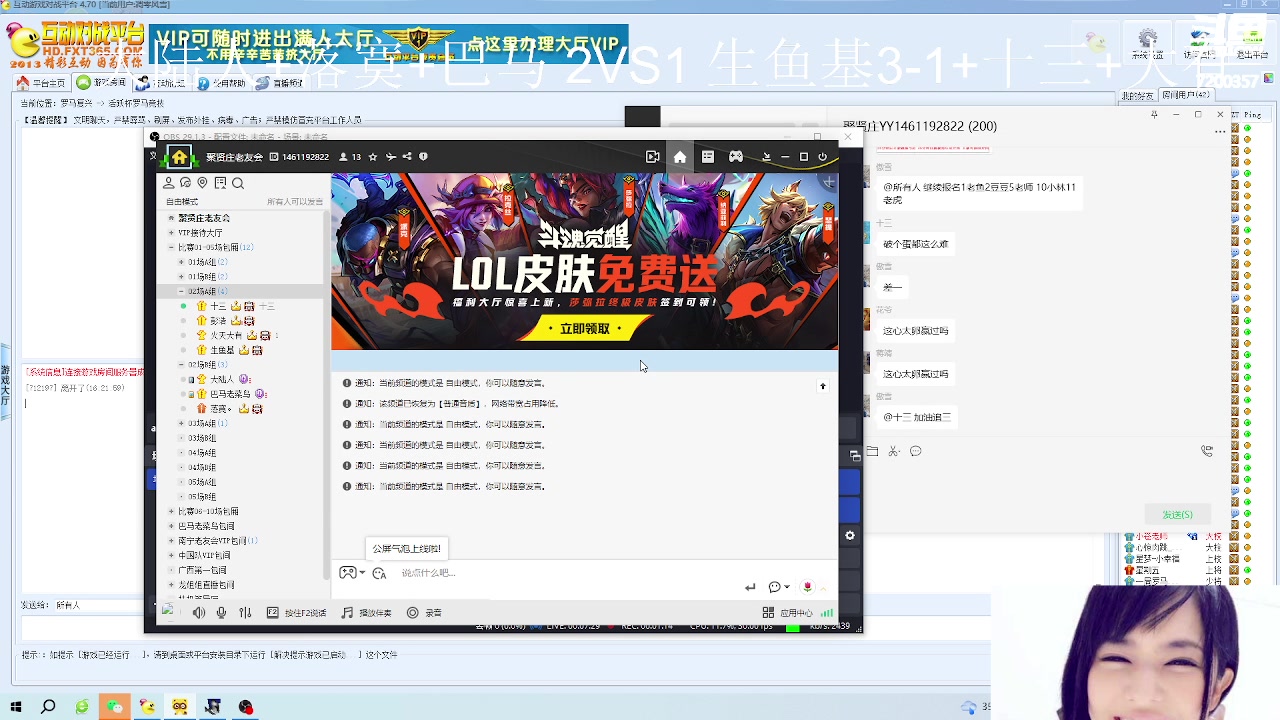This screenshot has width=1280, height=720.
Task: Open the dropdown arrow beside the chat gamepad icon
Action: (x=362, y=573)
